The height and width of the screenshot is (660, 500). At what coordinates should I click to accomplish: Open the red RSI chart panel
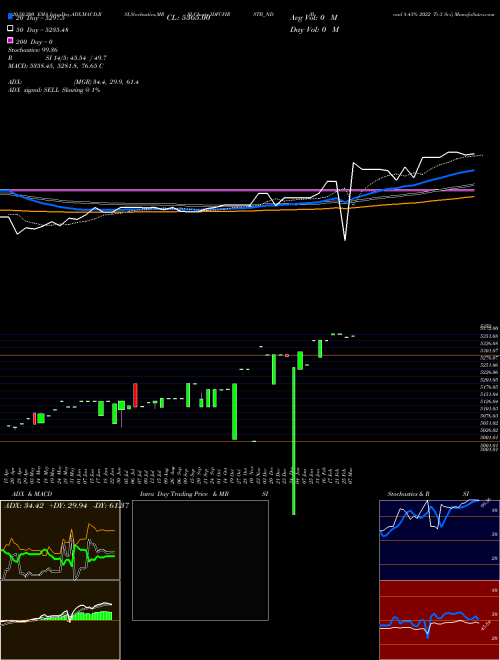pyautogui.click(x=439, y=620)
